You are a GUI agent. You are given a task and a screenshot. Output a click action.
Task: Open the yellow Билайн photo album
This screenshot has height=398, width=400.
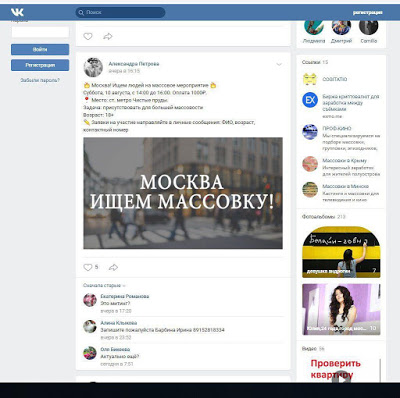[341, 252]
